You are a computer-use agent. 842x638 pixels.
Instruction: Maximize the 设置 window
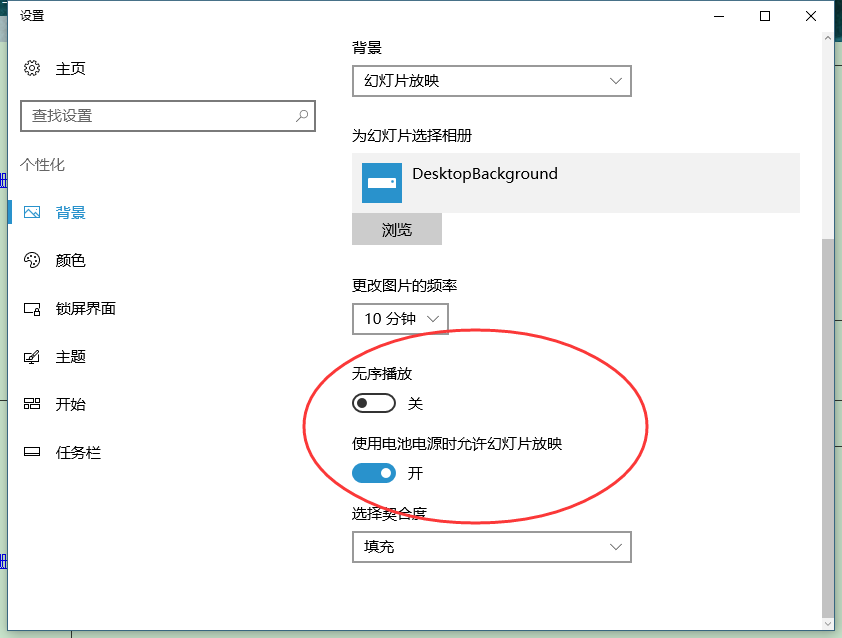pyautogui.click(x=765, y=16)
